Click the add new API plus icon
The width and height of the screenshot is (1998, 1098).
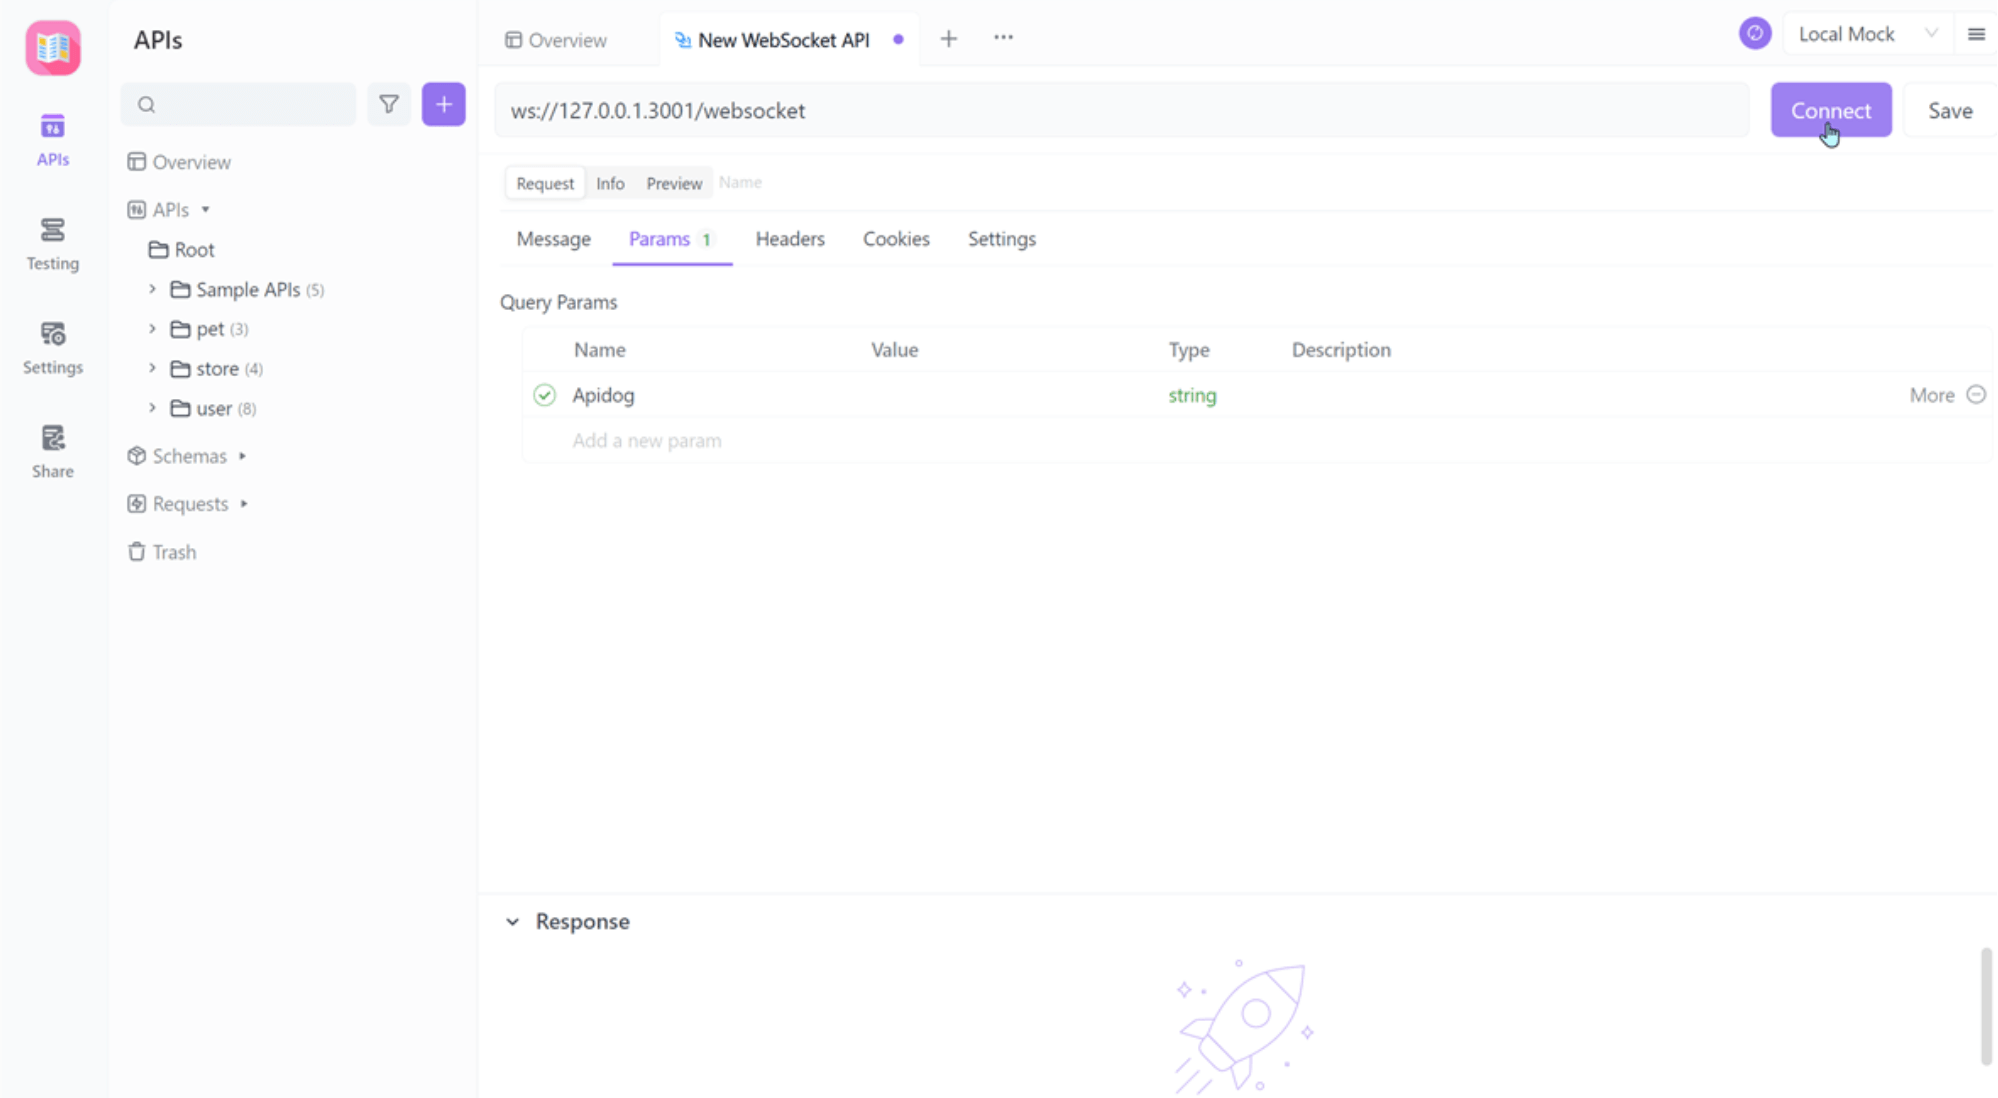click(x=443, y=104)
